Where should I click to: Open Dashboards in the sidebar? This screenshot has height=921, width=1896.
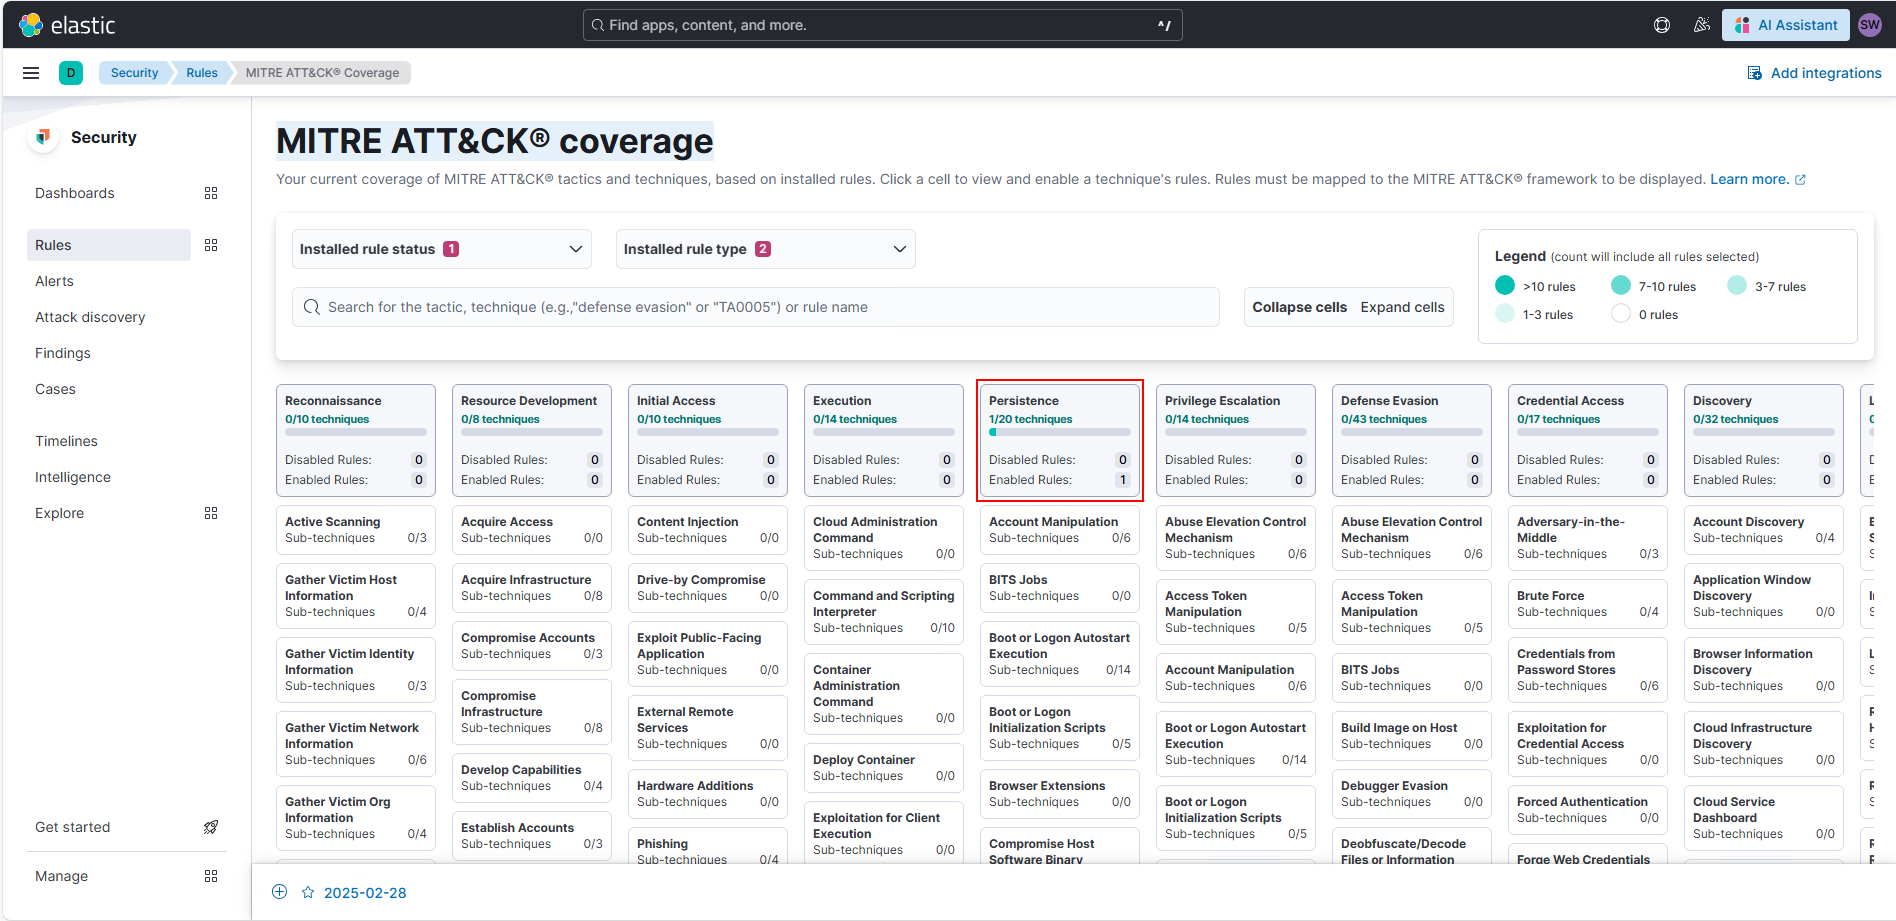(x=75, y=193)
